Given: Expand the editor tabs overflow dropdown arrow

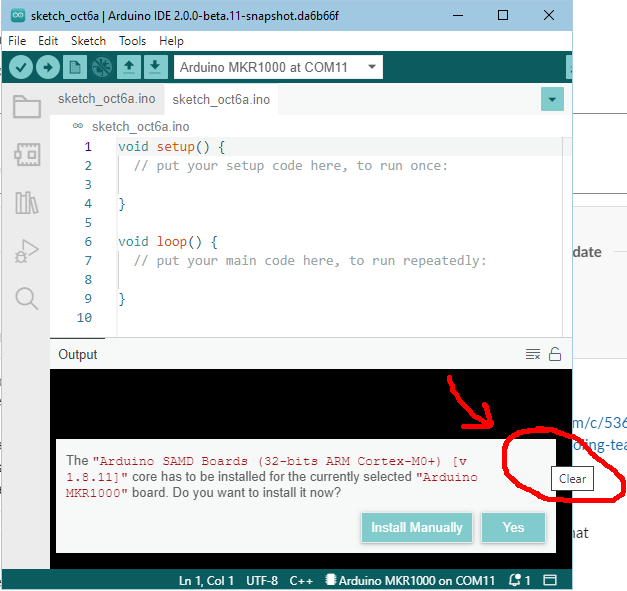Looking at the screenshot, I should click(552, 99).
